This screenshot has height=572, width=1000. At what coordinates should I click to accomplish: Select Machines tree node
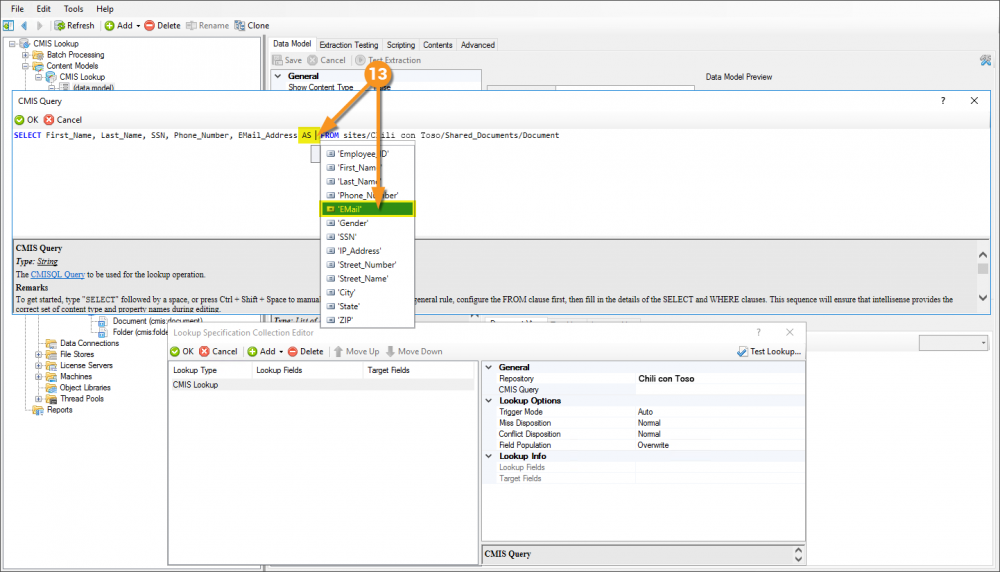coord(76,377)
